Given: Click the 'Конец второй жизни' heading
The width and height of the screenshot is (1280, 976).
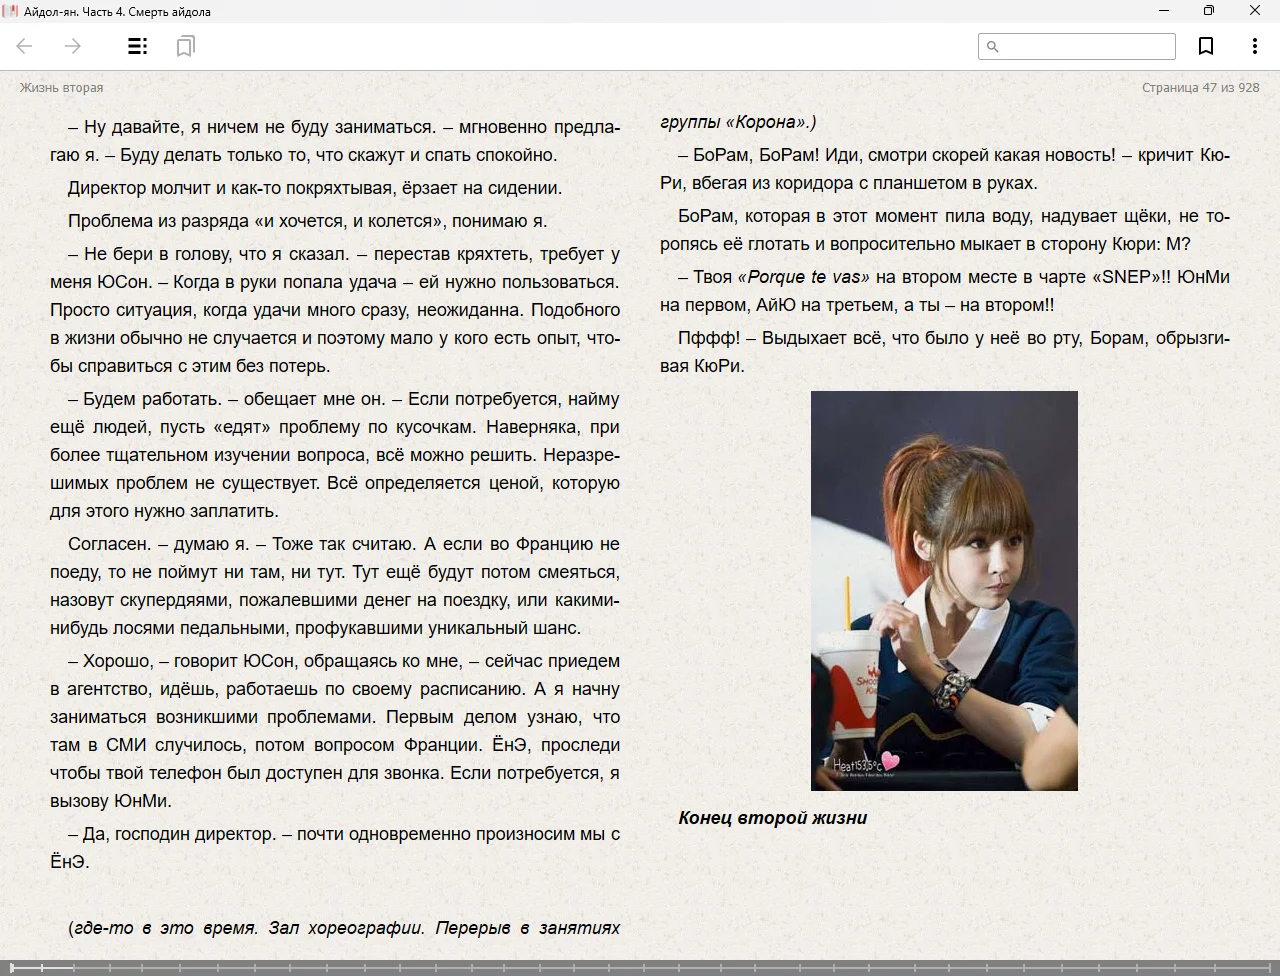Looking at the screenshot, I should click(x=772, y=818).
